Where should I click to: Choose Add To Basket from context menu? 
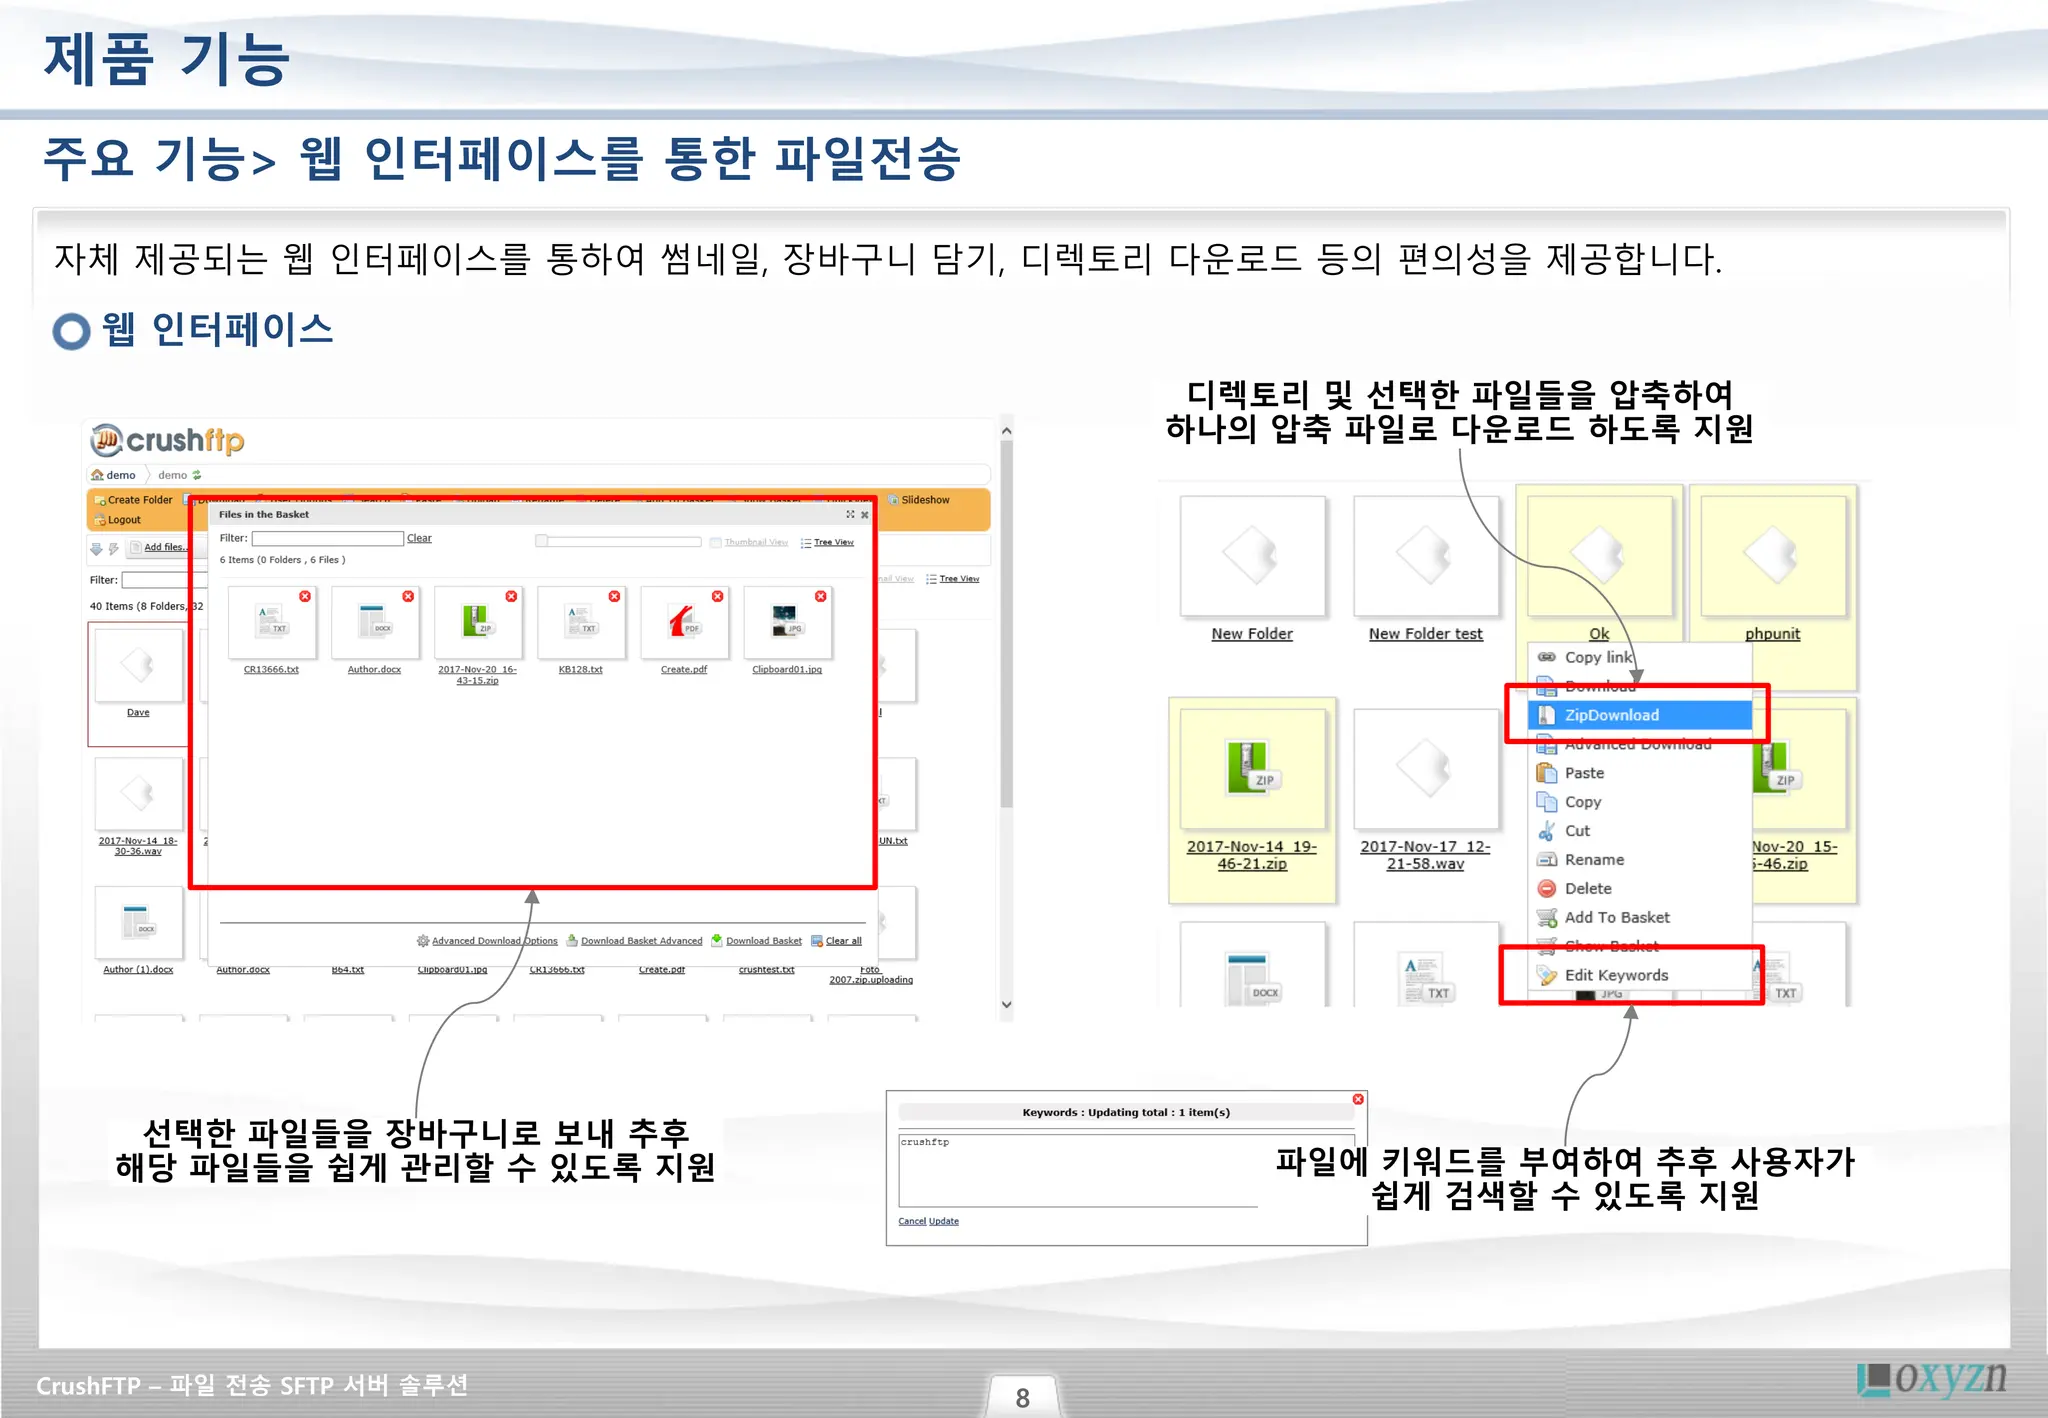[1641, 918]
